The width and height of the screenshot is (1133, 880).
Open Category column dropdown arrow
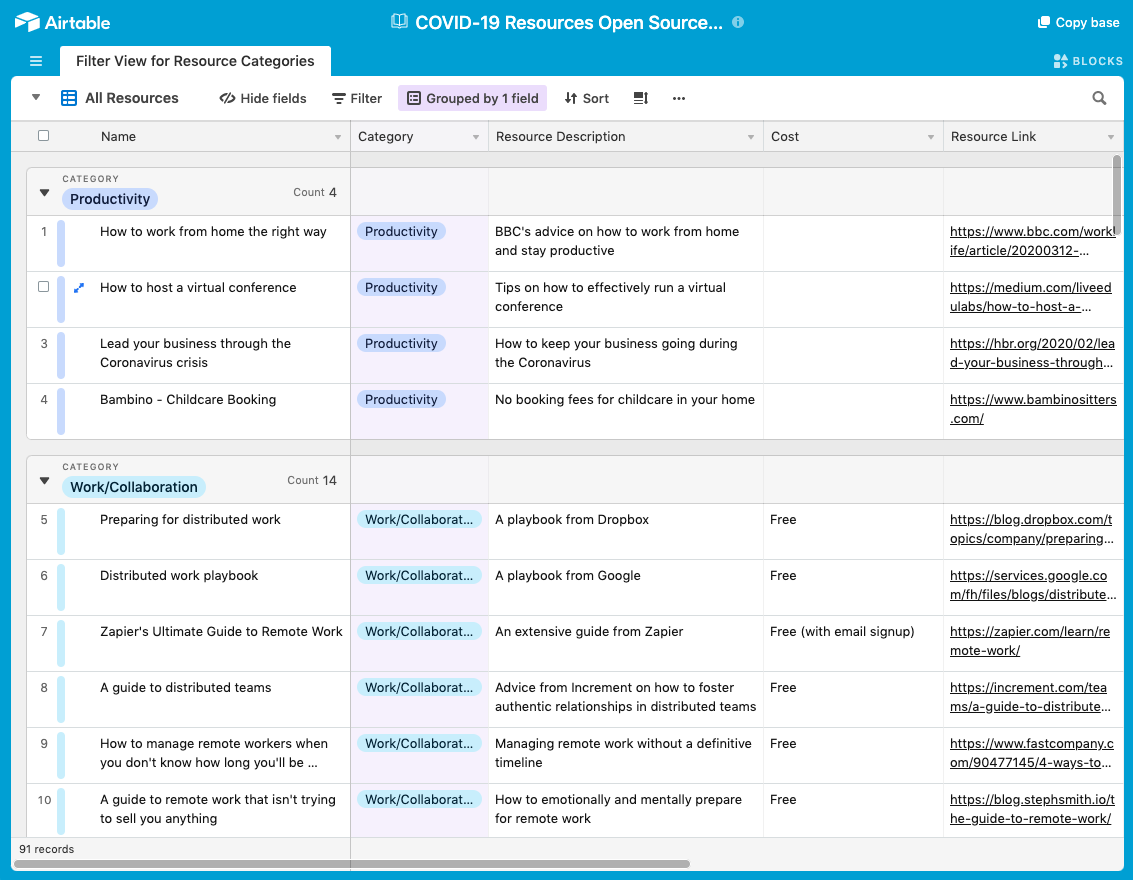point(475,137)
